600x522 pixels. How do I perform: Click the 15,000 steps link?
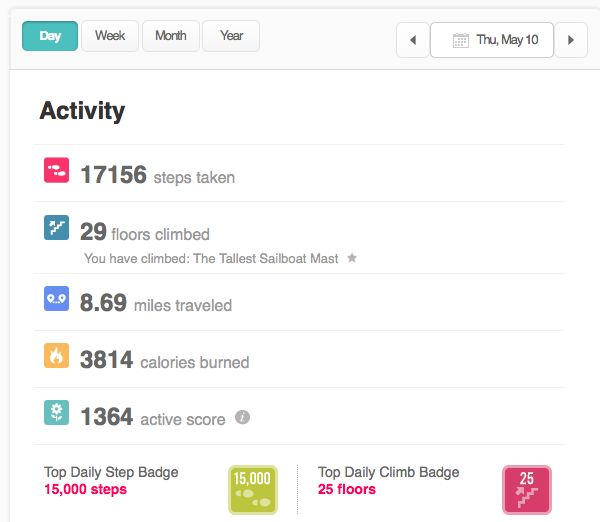85,489
